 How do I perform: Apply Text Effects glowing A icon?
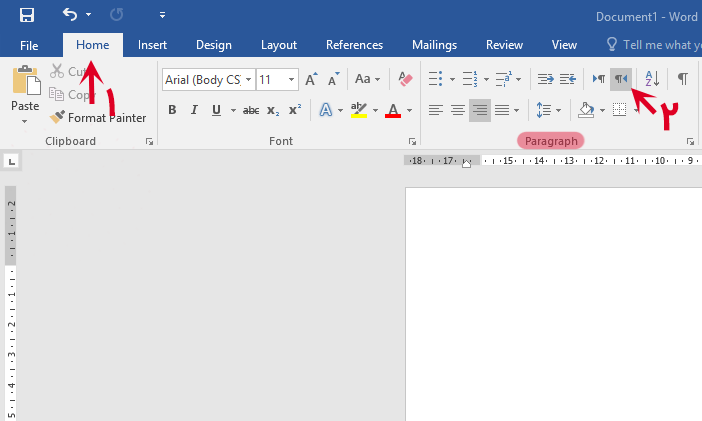326,110
